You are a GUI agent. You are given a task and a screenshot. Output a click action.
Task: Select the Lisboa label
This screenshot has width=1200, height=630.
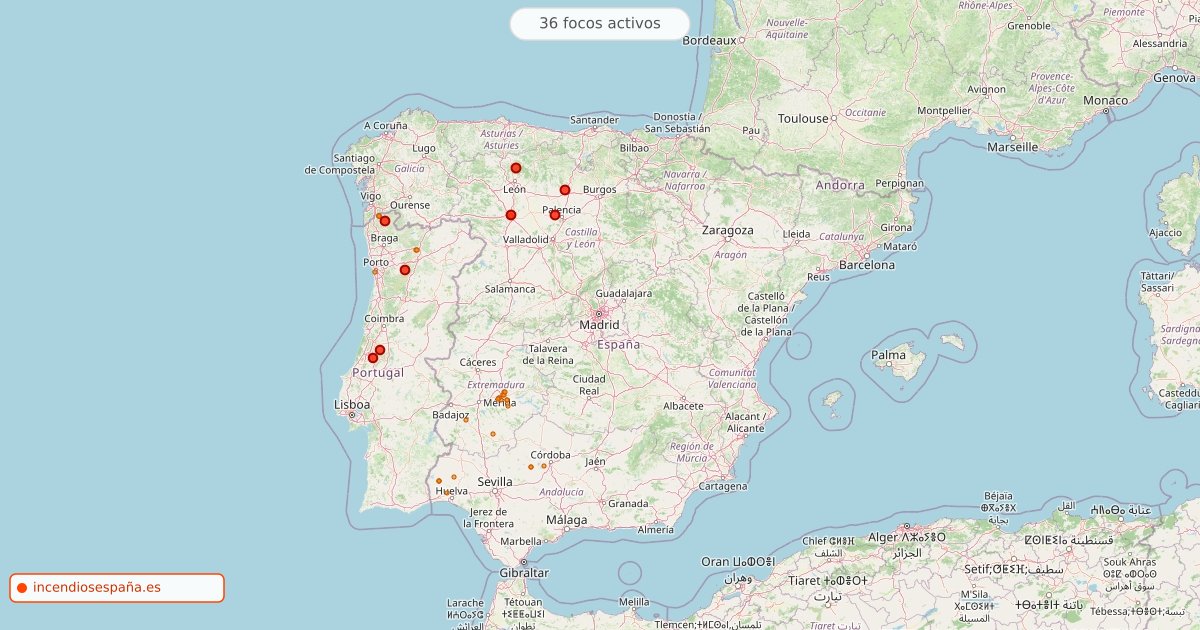(352, 405)
